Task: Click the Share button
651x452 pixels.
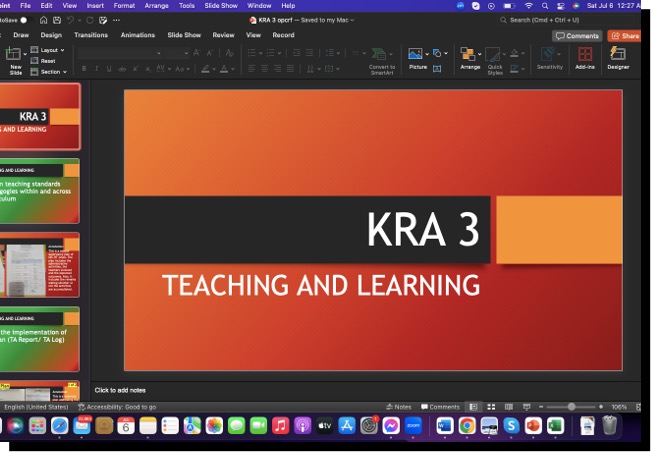Action: click(625, 35)
